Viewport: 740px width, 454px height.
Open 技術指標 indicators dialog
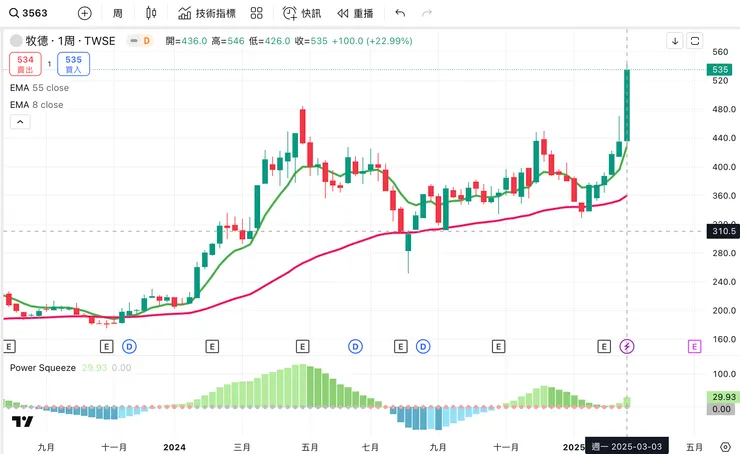pos(207,13)
